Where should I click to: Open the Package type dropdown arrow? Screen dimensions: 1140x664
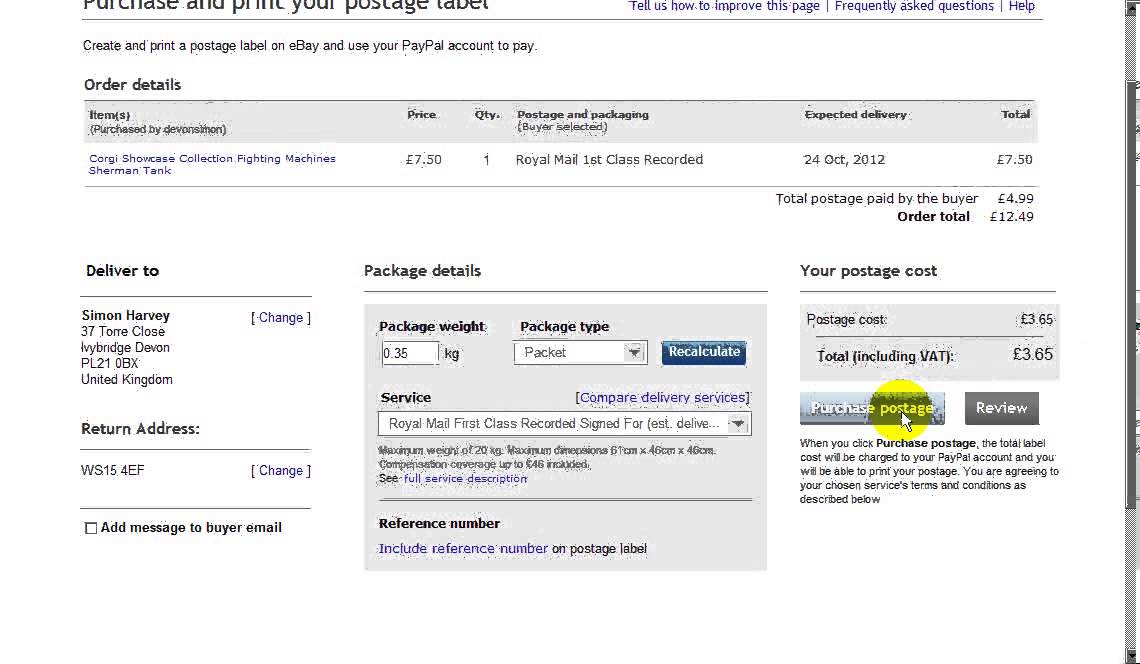click(634, 352)
